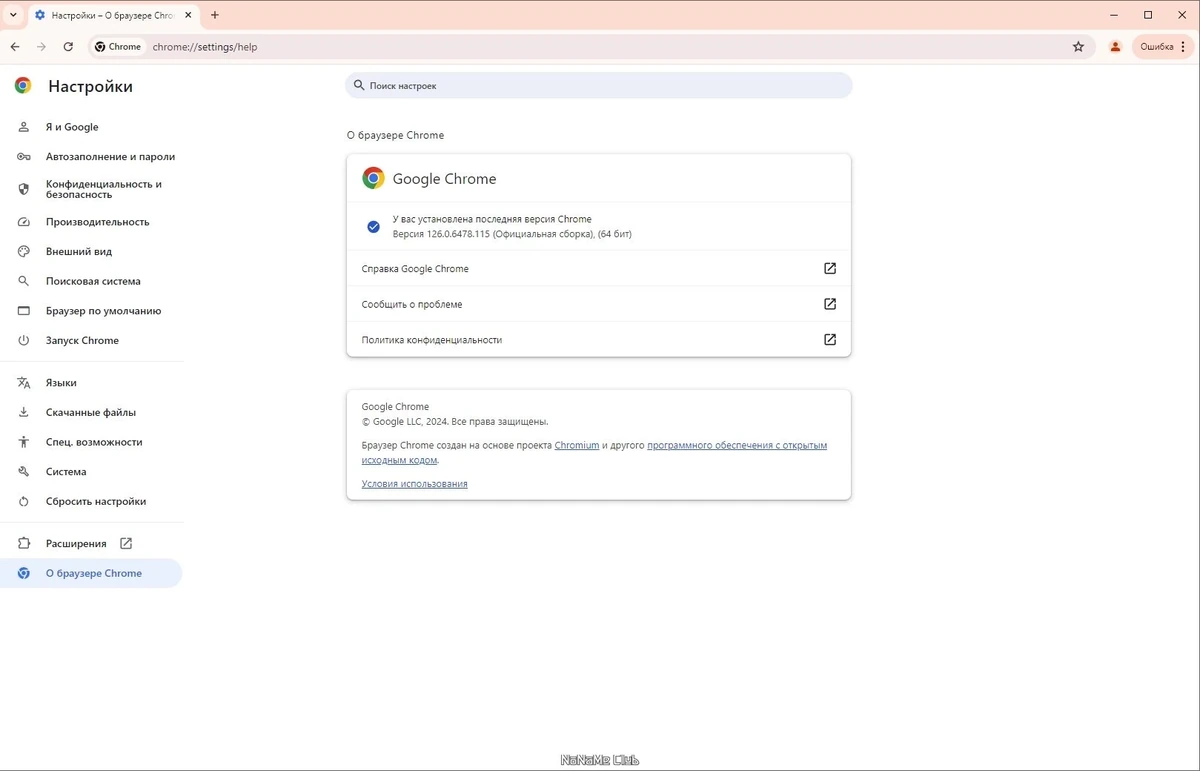
Task: Click external-link icon for Справка Google Chrome
Action: point(830,269)
